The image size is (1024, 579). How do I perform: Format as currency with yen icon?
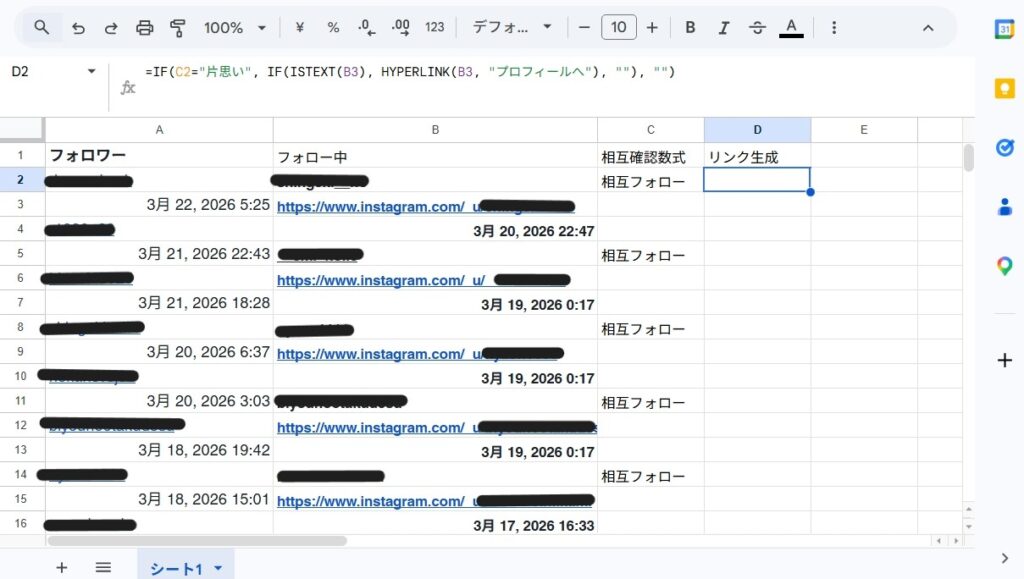[x=299, y=28]
